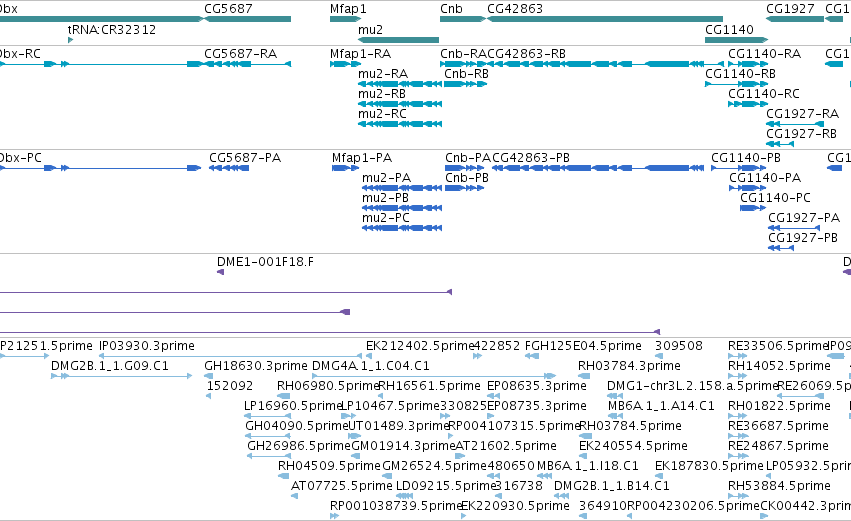Click the RH06980.5prime EST
This screenshot has width=851, height=521.
click(283, 396)
